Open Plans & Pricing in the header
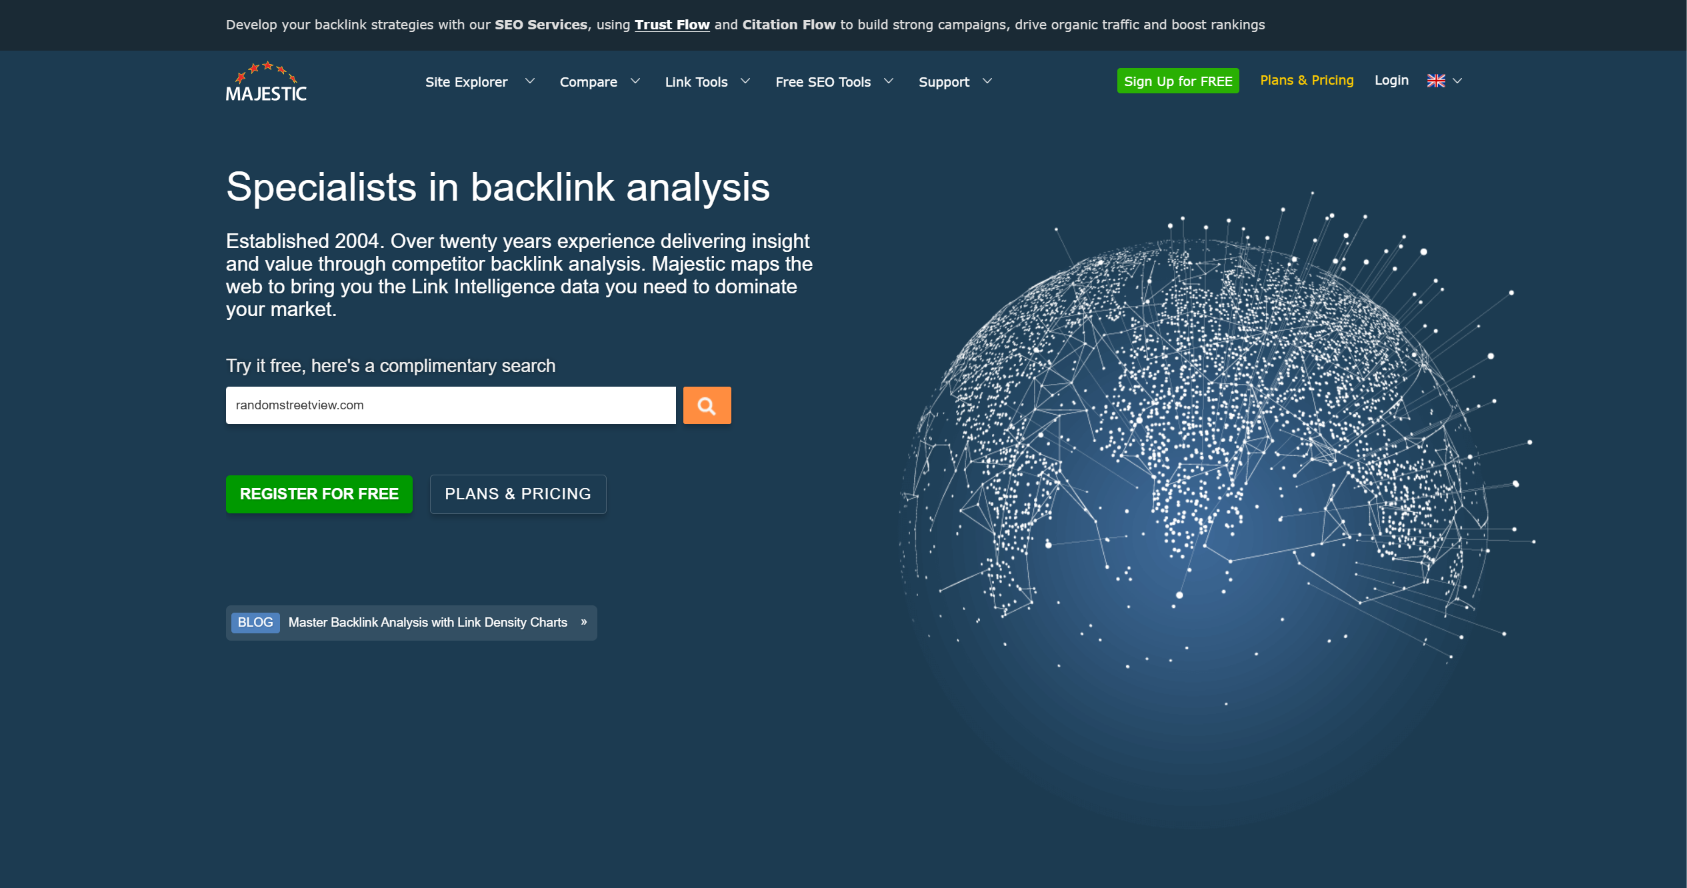 tap(1307, 80)
